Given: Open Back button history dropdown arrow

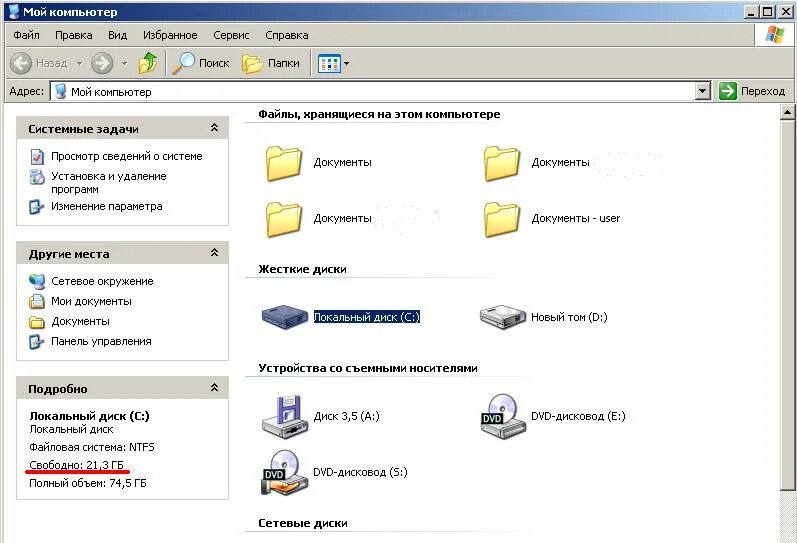Looking at the screenshot, I should point(80,64).
